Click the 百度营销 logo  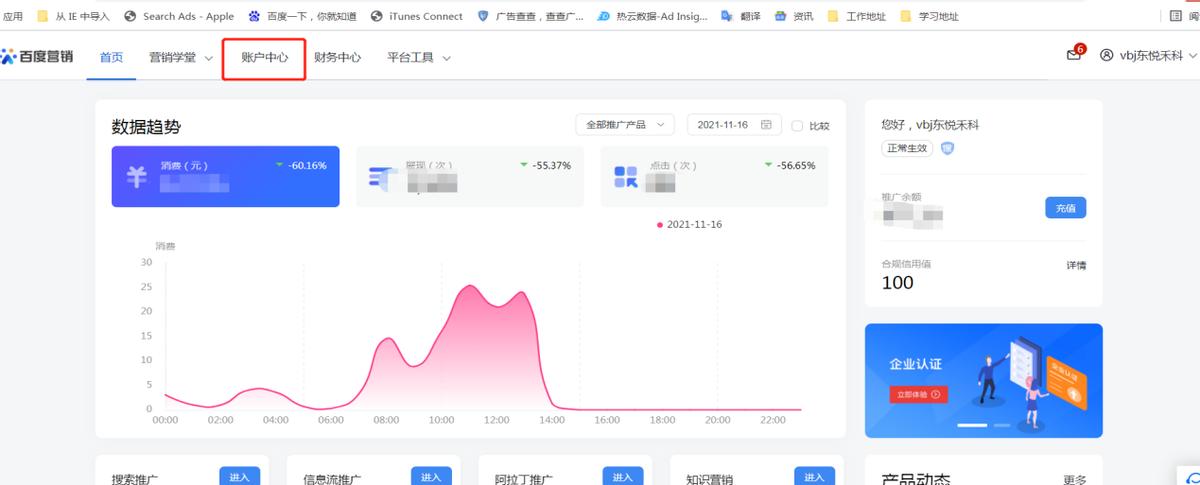coord(37,57)
